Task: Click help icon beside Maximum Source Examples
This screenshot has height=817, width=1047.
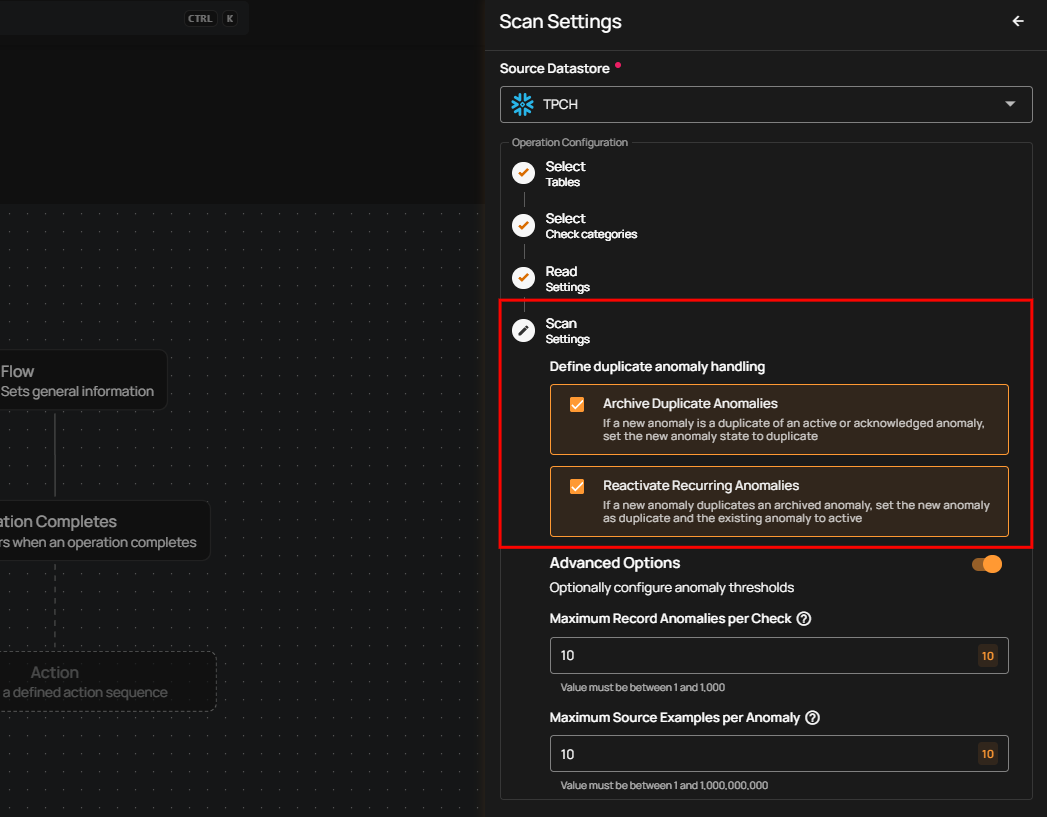Action: 812,718
